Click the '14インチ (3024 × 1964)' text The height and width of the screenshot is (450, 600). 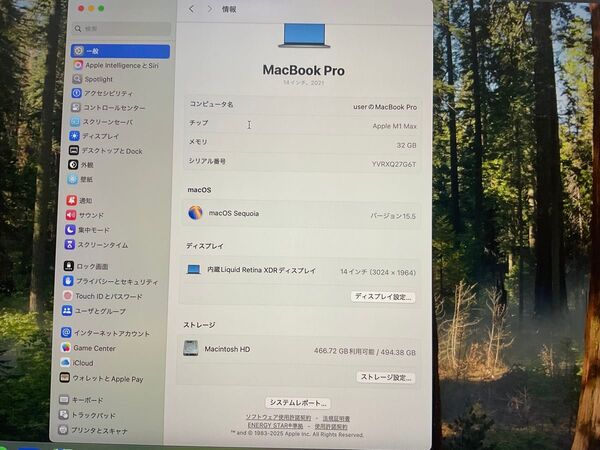coord(378,272)
